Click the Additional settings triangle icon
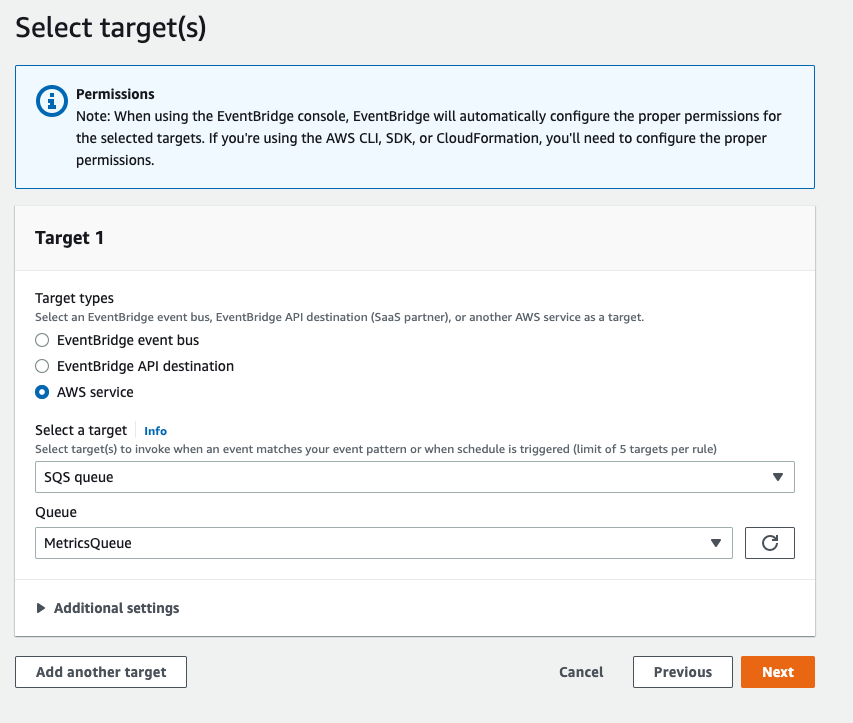853x723 pixels. [40, 608]
